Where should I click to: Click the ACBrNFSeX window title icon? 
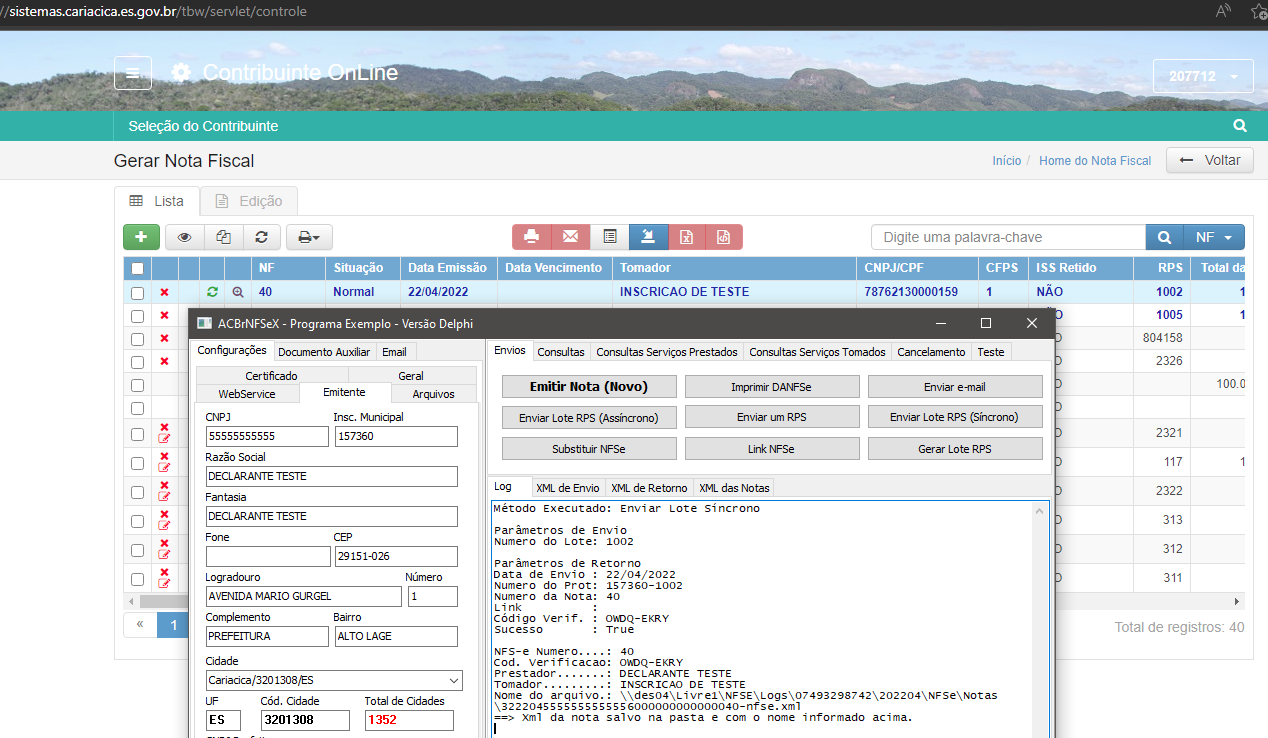coord(204,323)
